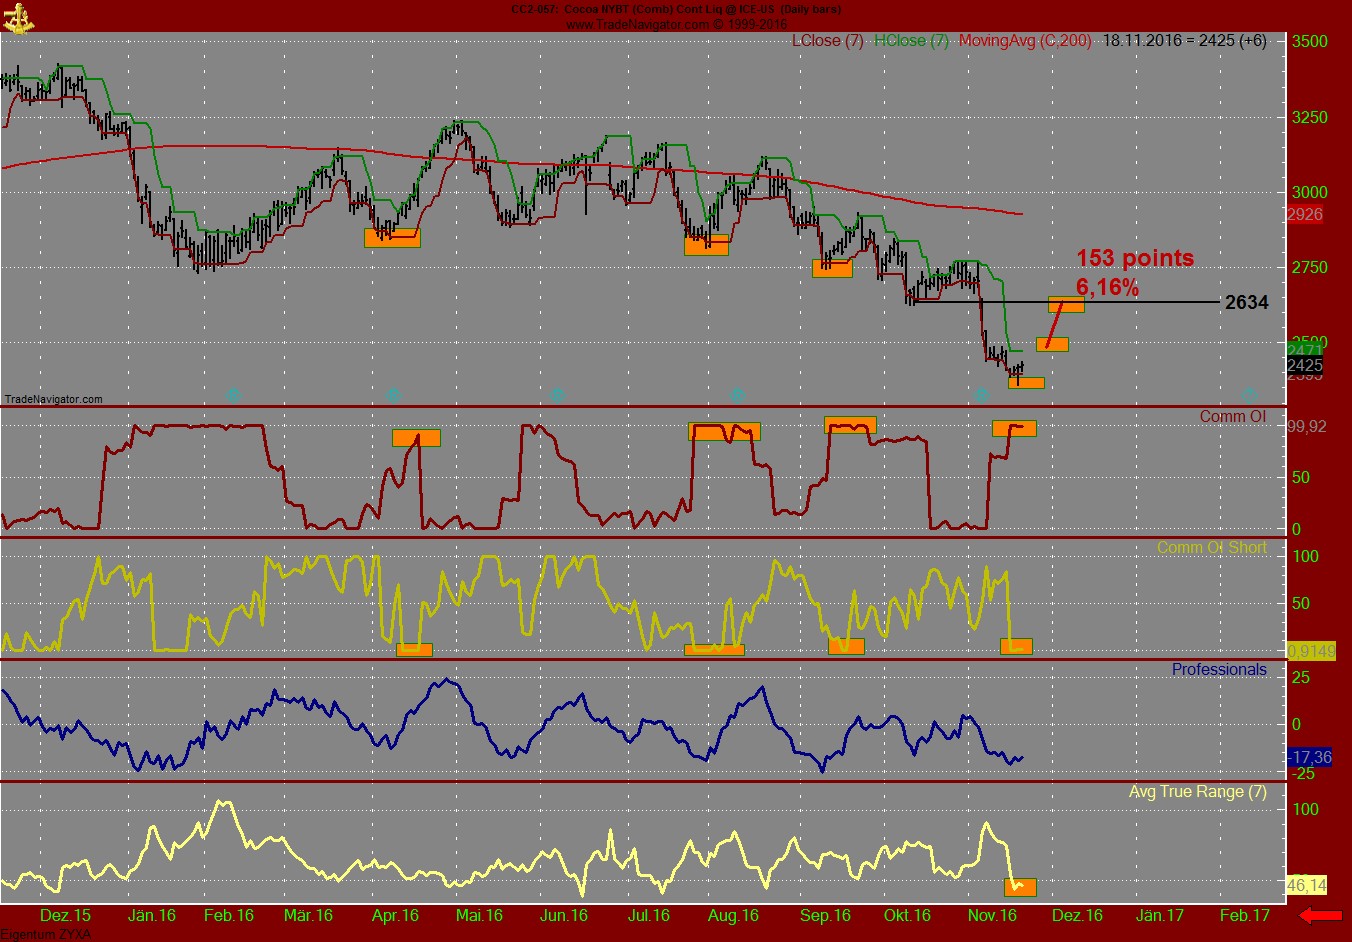The width and height of the screenshot is (1352, 942).
Task: Click the 2634 horizontal price line label
Action: tap(1246, 303)
